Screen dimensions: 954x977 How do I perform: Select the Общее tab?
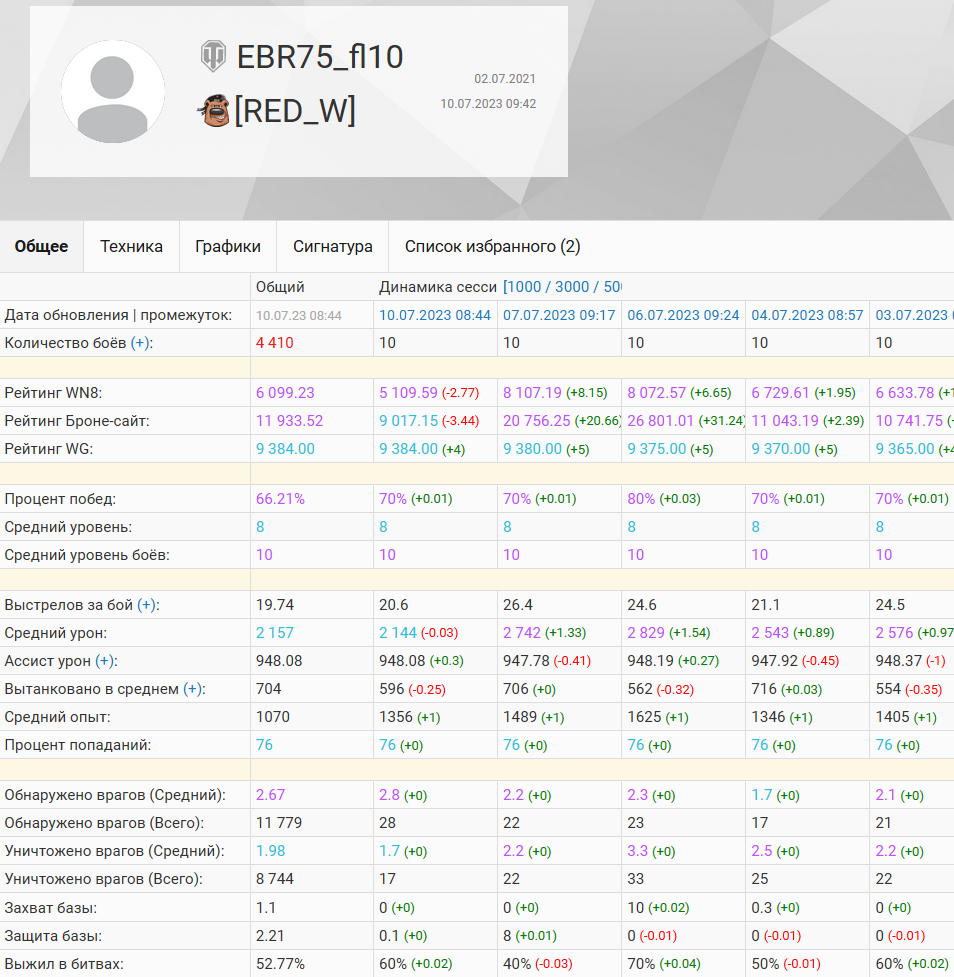click(41, 246)
